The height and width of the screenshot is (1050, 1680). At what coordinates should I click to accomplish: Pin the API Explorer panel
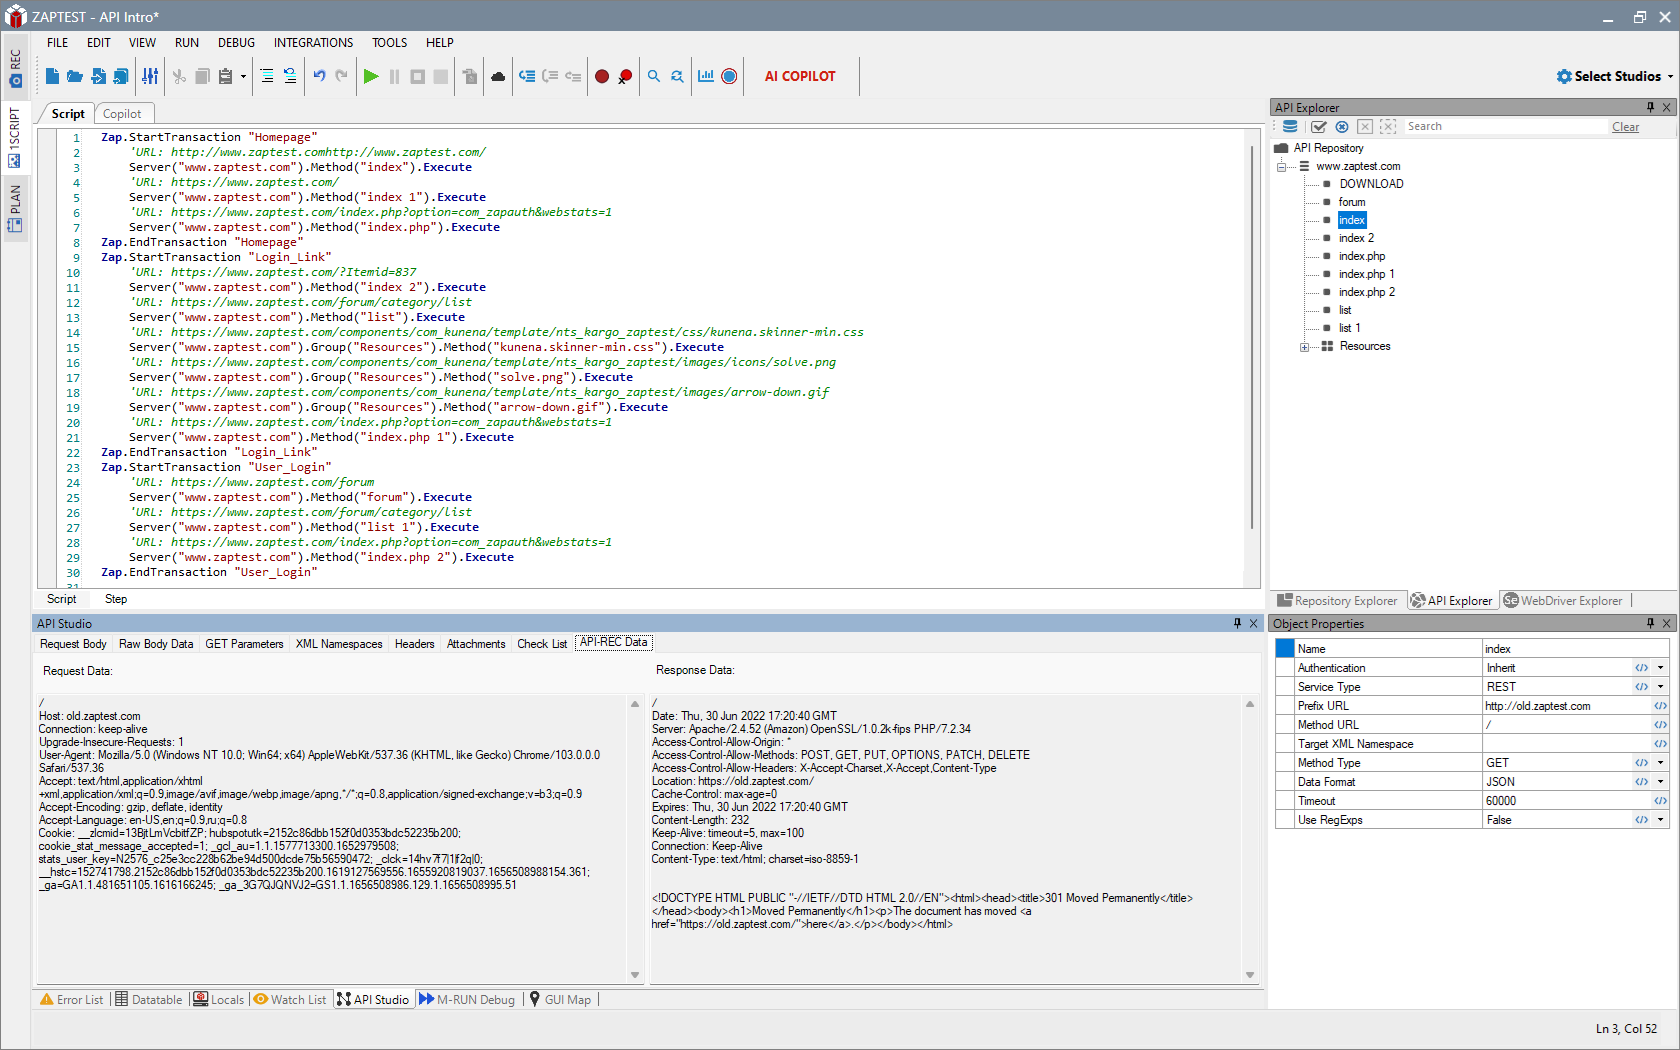1650,107
